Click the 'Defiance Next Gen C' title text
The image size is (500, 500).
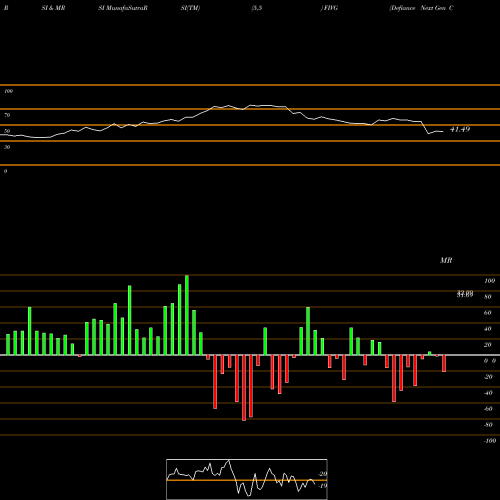pyautogui.click(x=421, y=8)
